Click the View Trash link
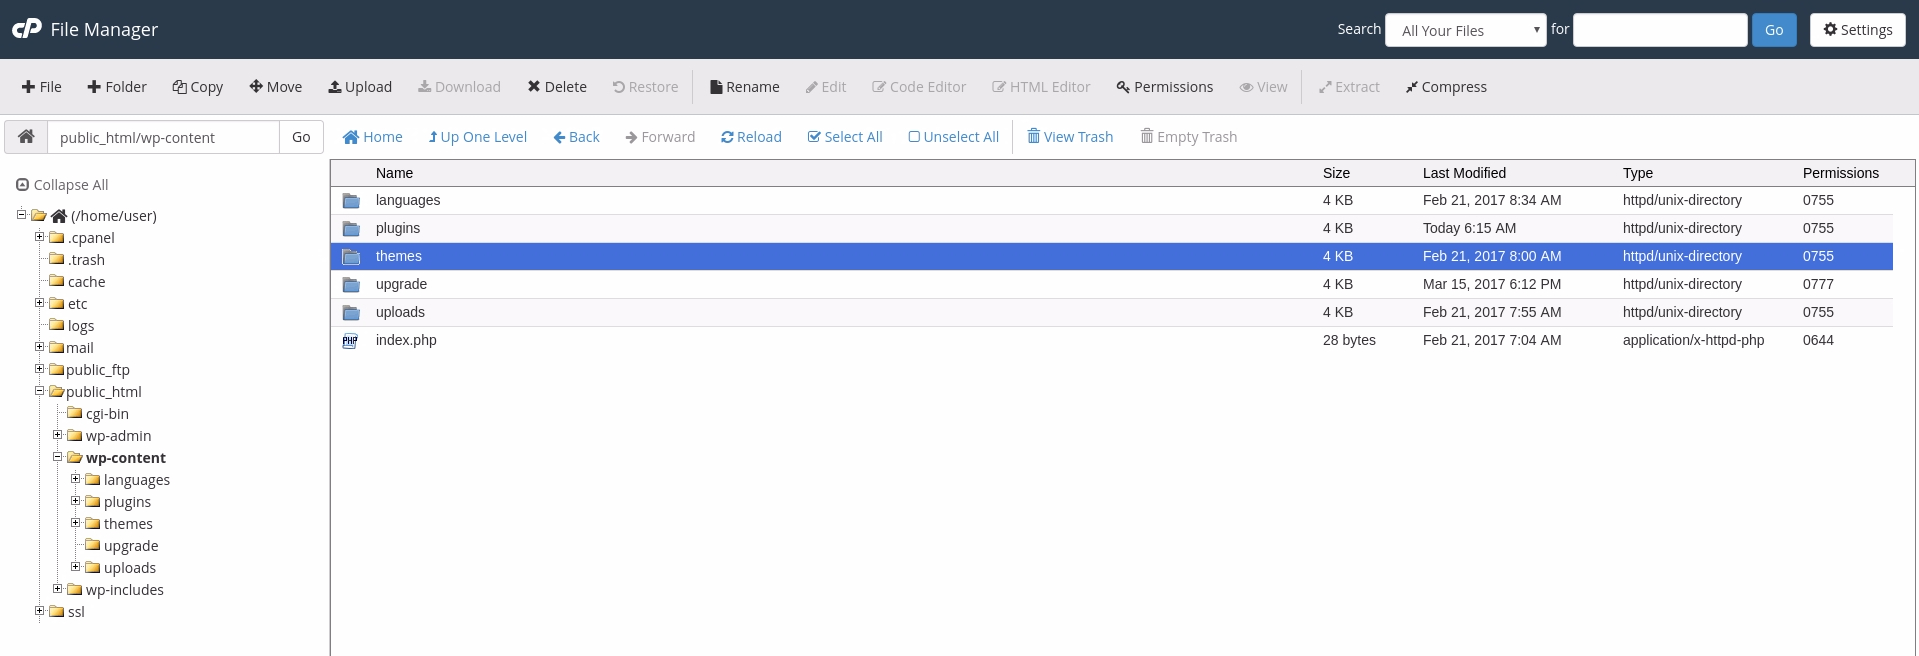 tap(1069, 137)
